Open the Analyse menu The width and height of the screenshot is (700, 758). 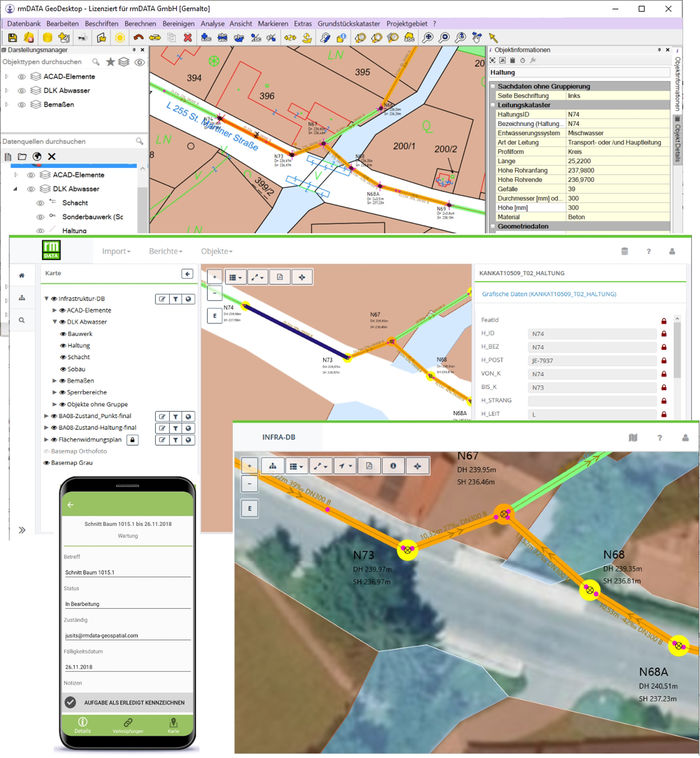(x=213, y=23)
